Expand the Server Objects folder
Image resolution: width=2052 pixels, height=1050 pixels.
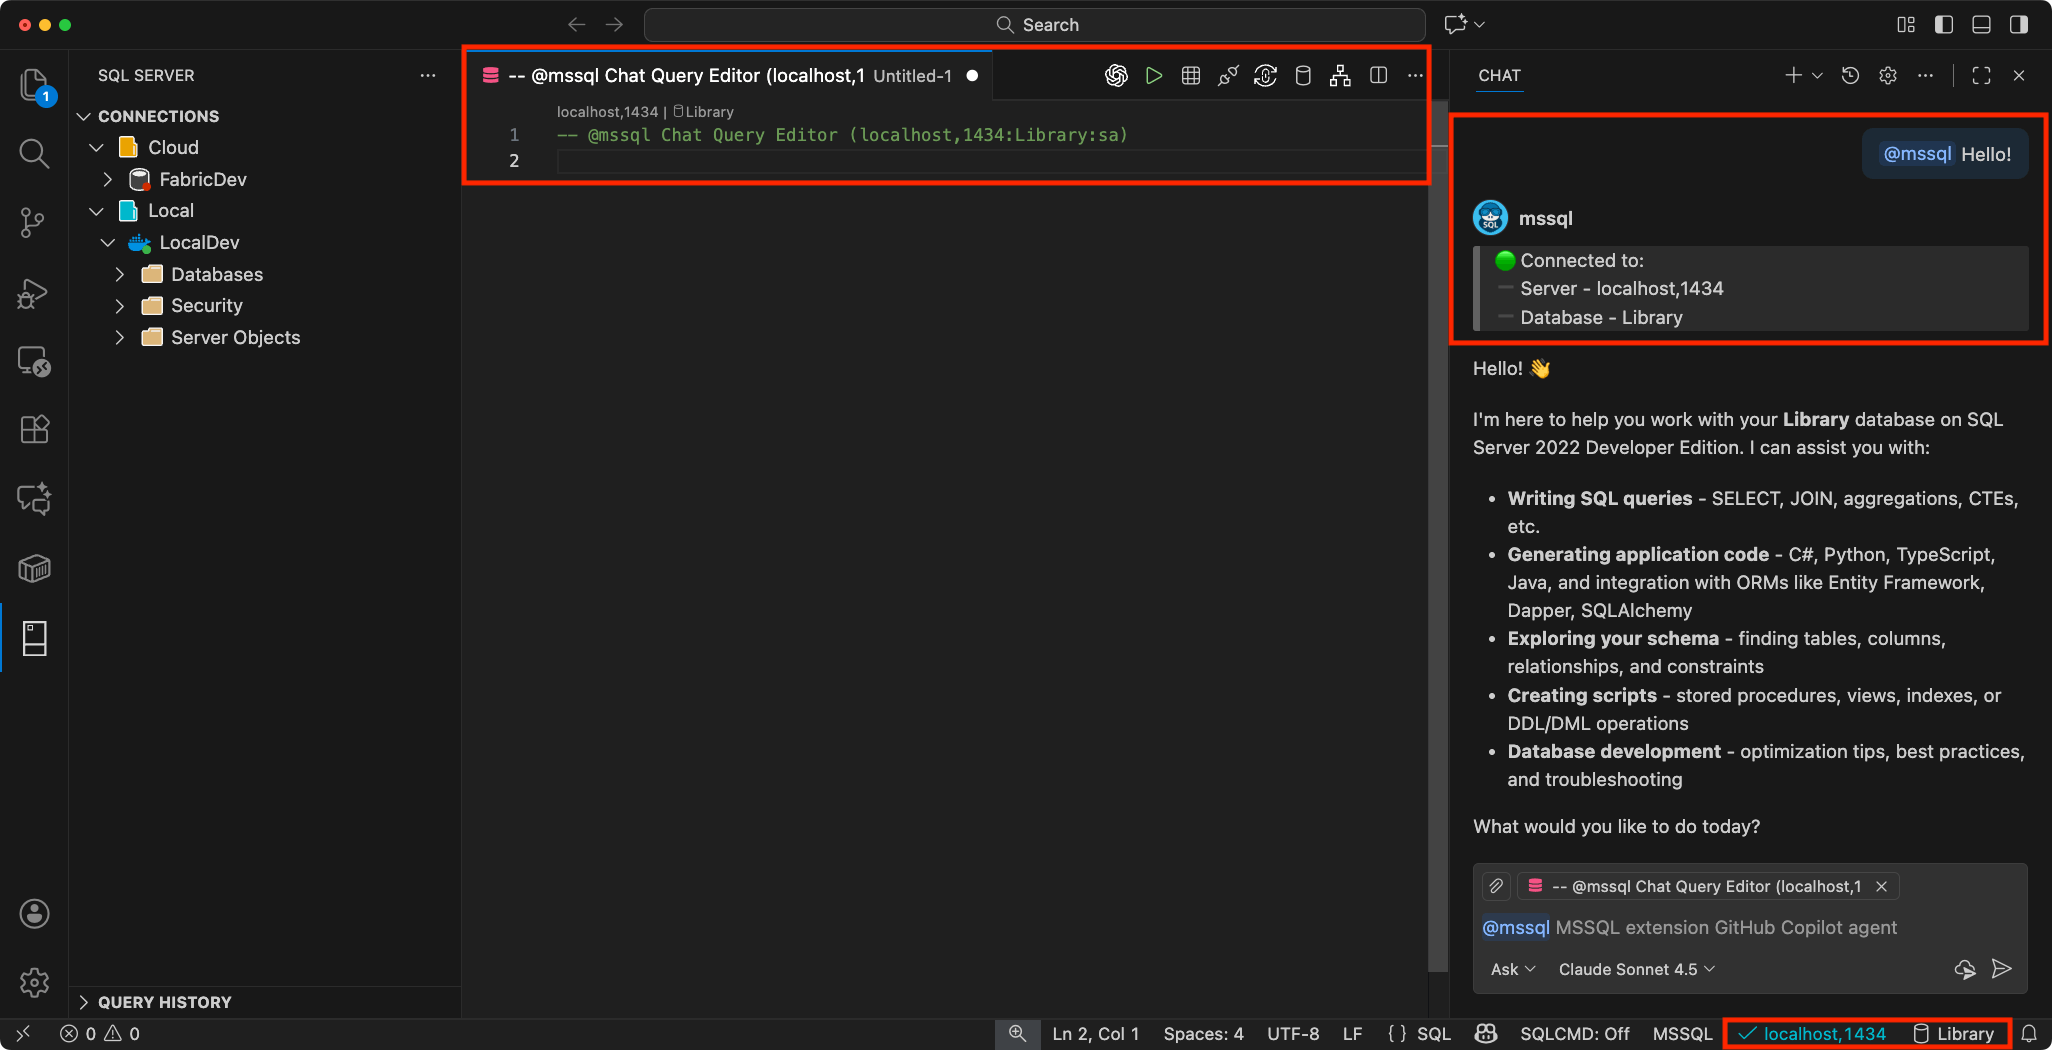point(120,338)
